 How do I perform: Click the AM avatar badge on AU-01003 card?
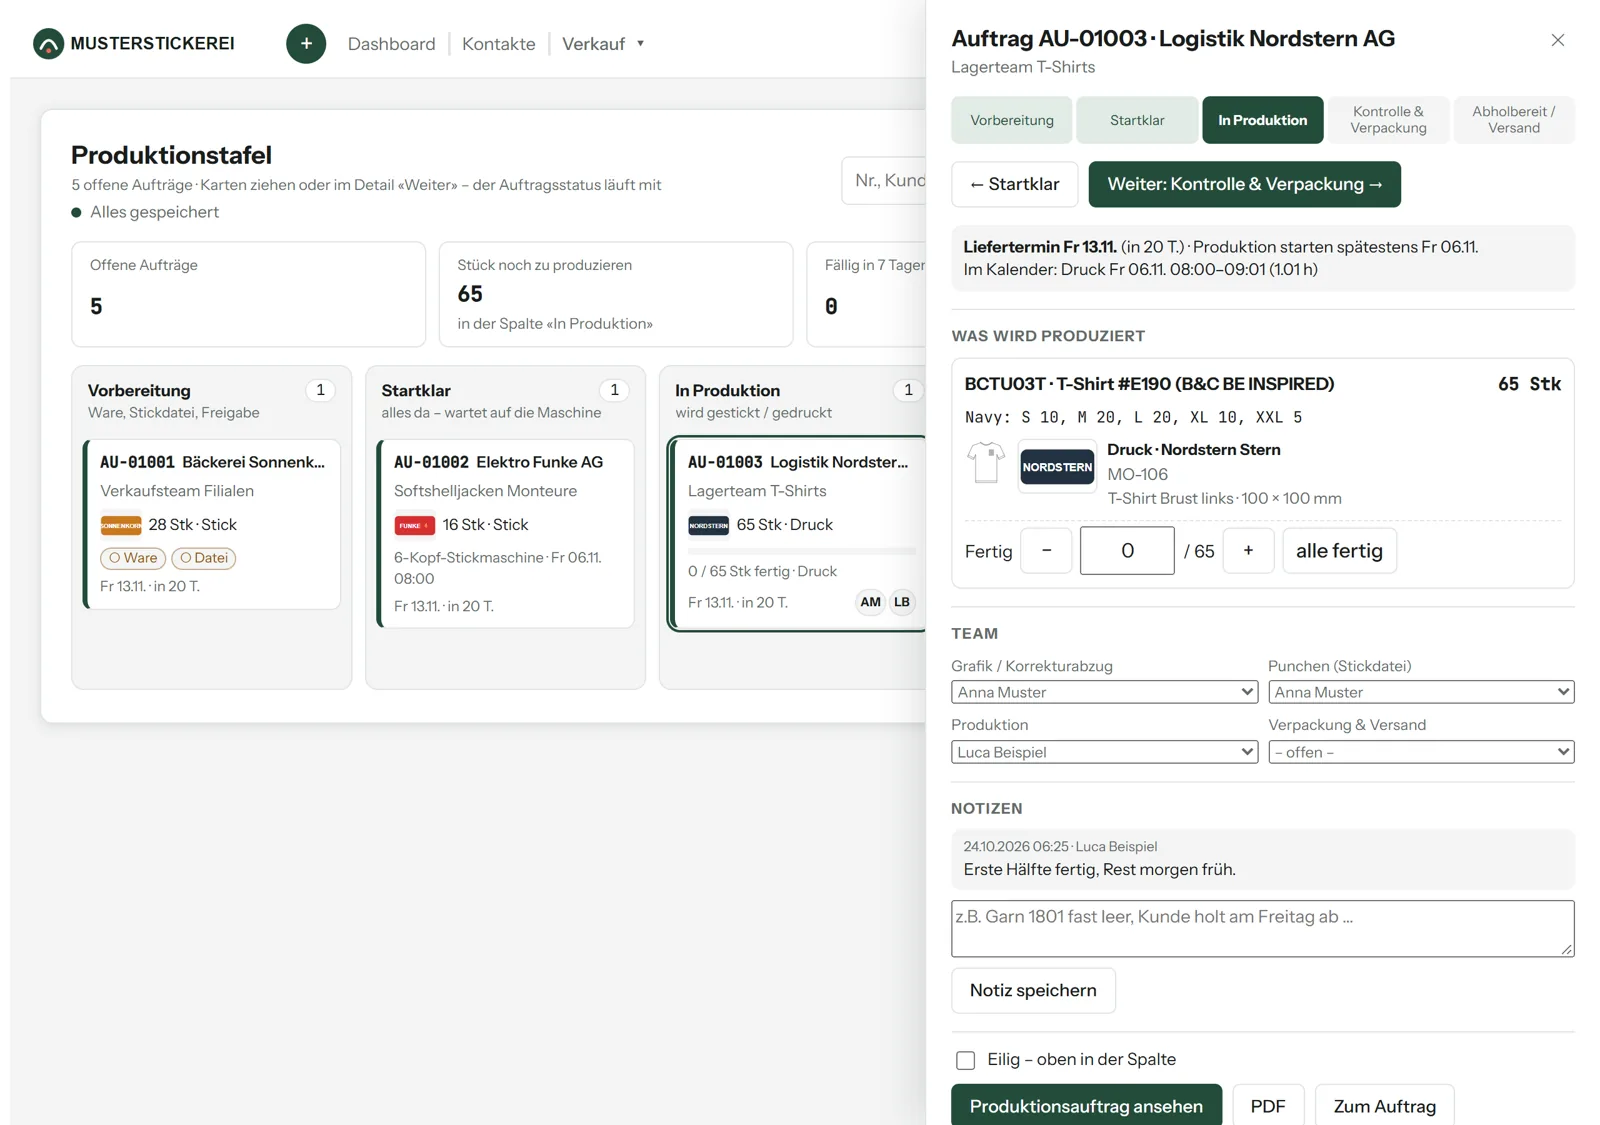[870, 602]
